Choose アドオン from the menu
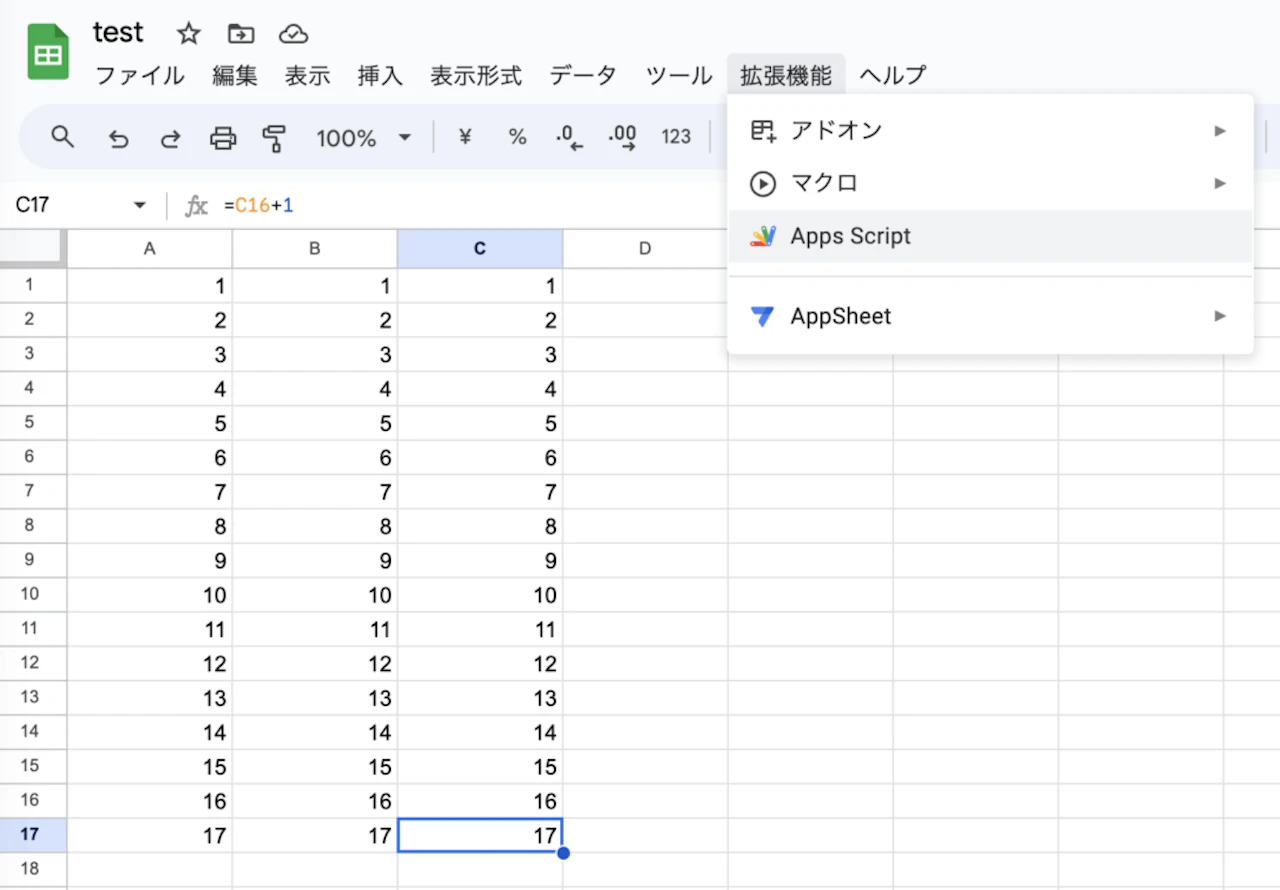The image size is (1280, 890). tap(990, 130)
